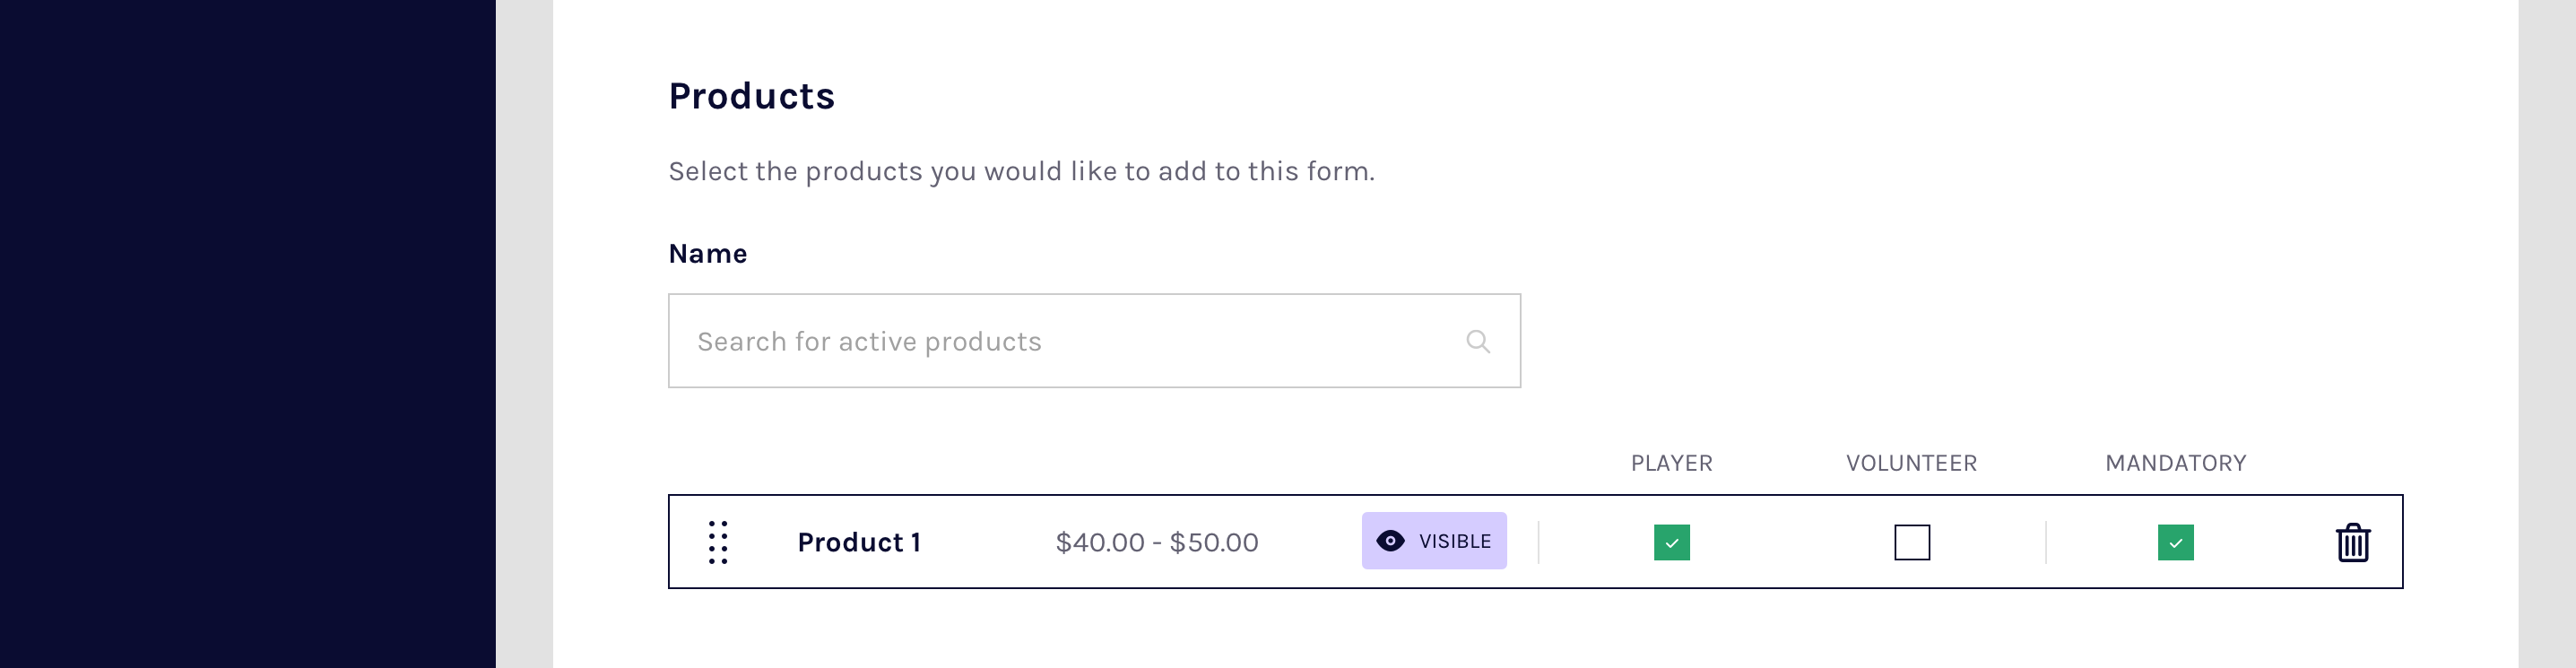The height and width of the screenshot is (668, 2576).
Task: Toggle the VISIBLE label text on Product 1
Action: click(1455, 541)
